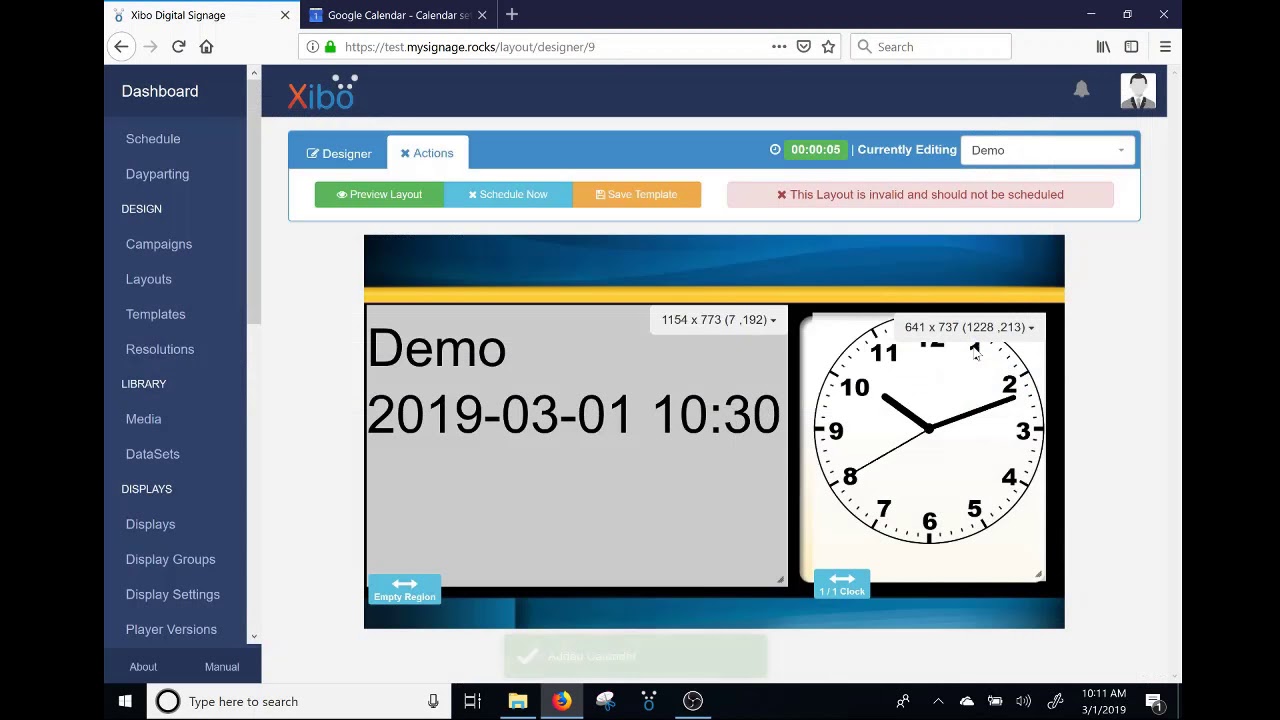The height and width of the screenshot is (720, 1280).
Task: Toggle the Firefox sidebar view
Action: click(x=1131, y=46)
